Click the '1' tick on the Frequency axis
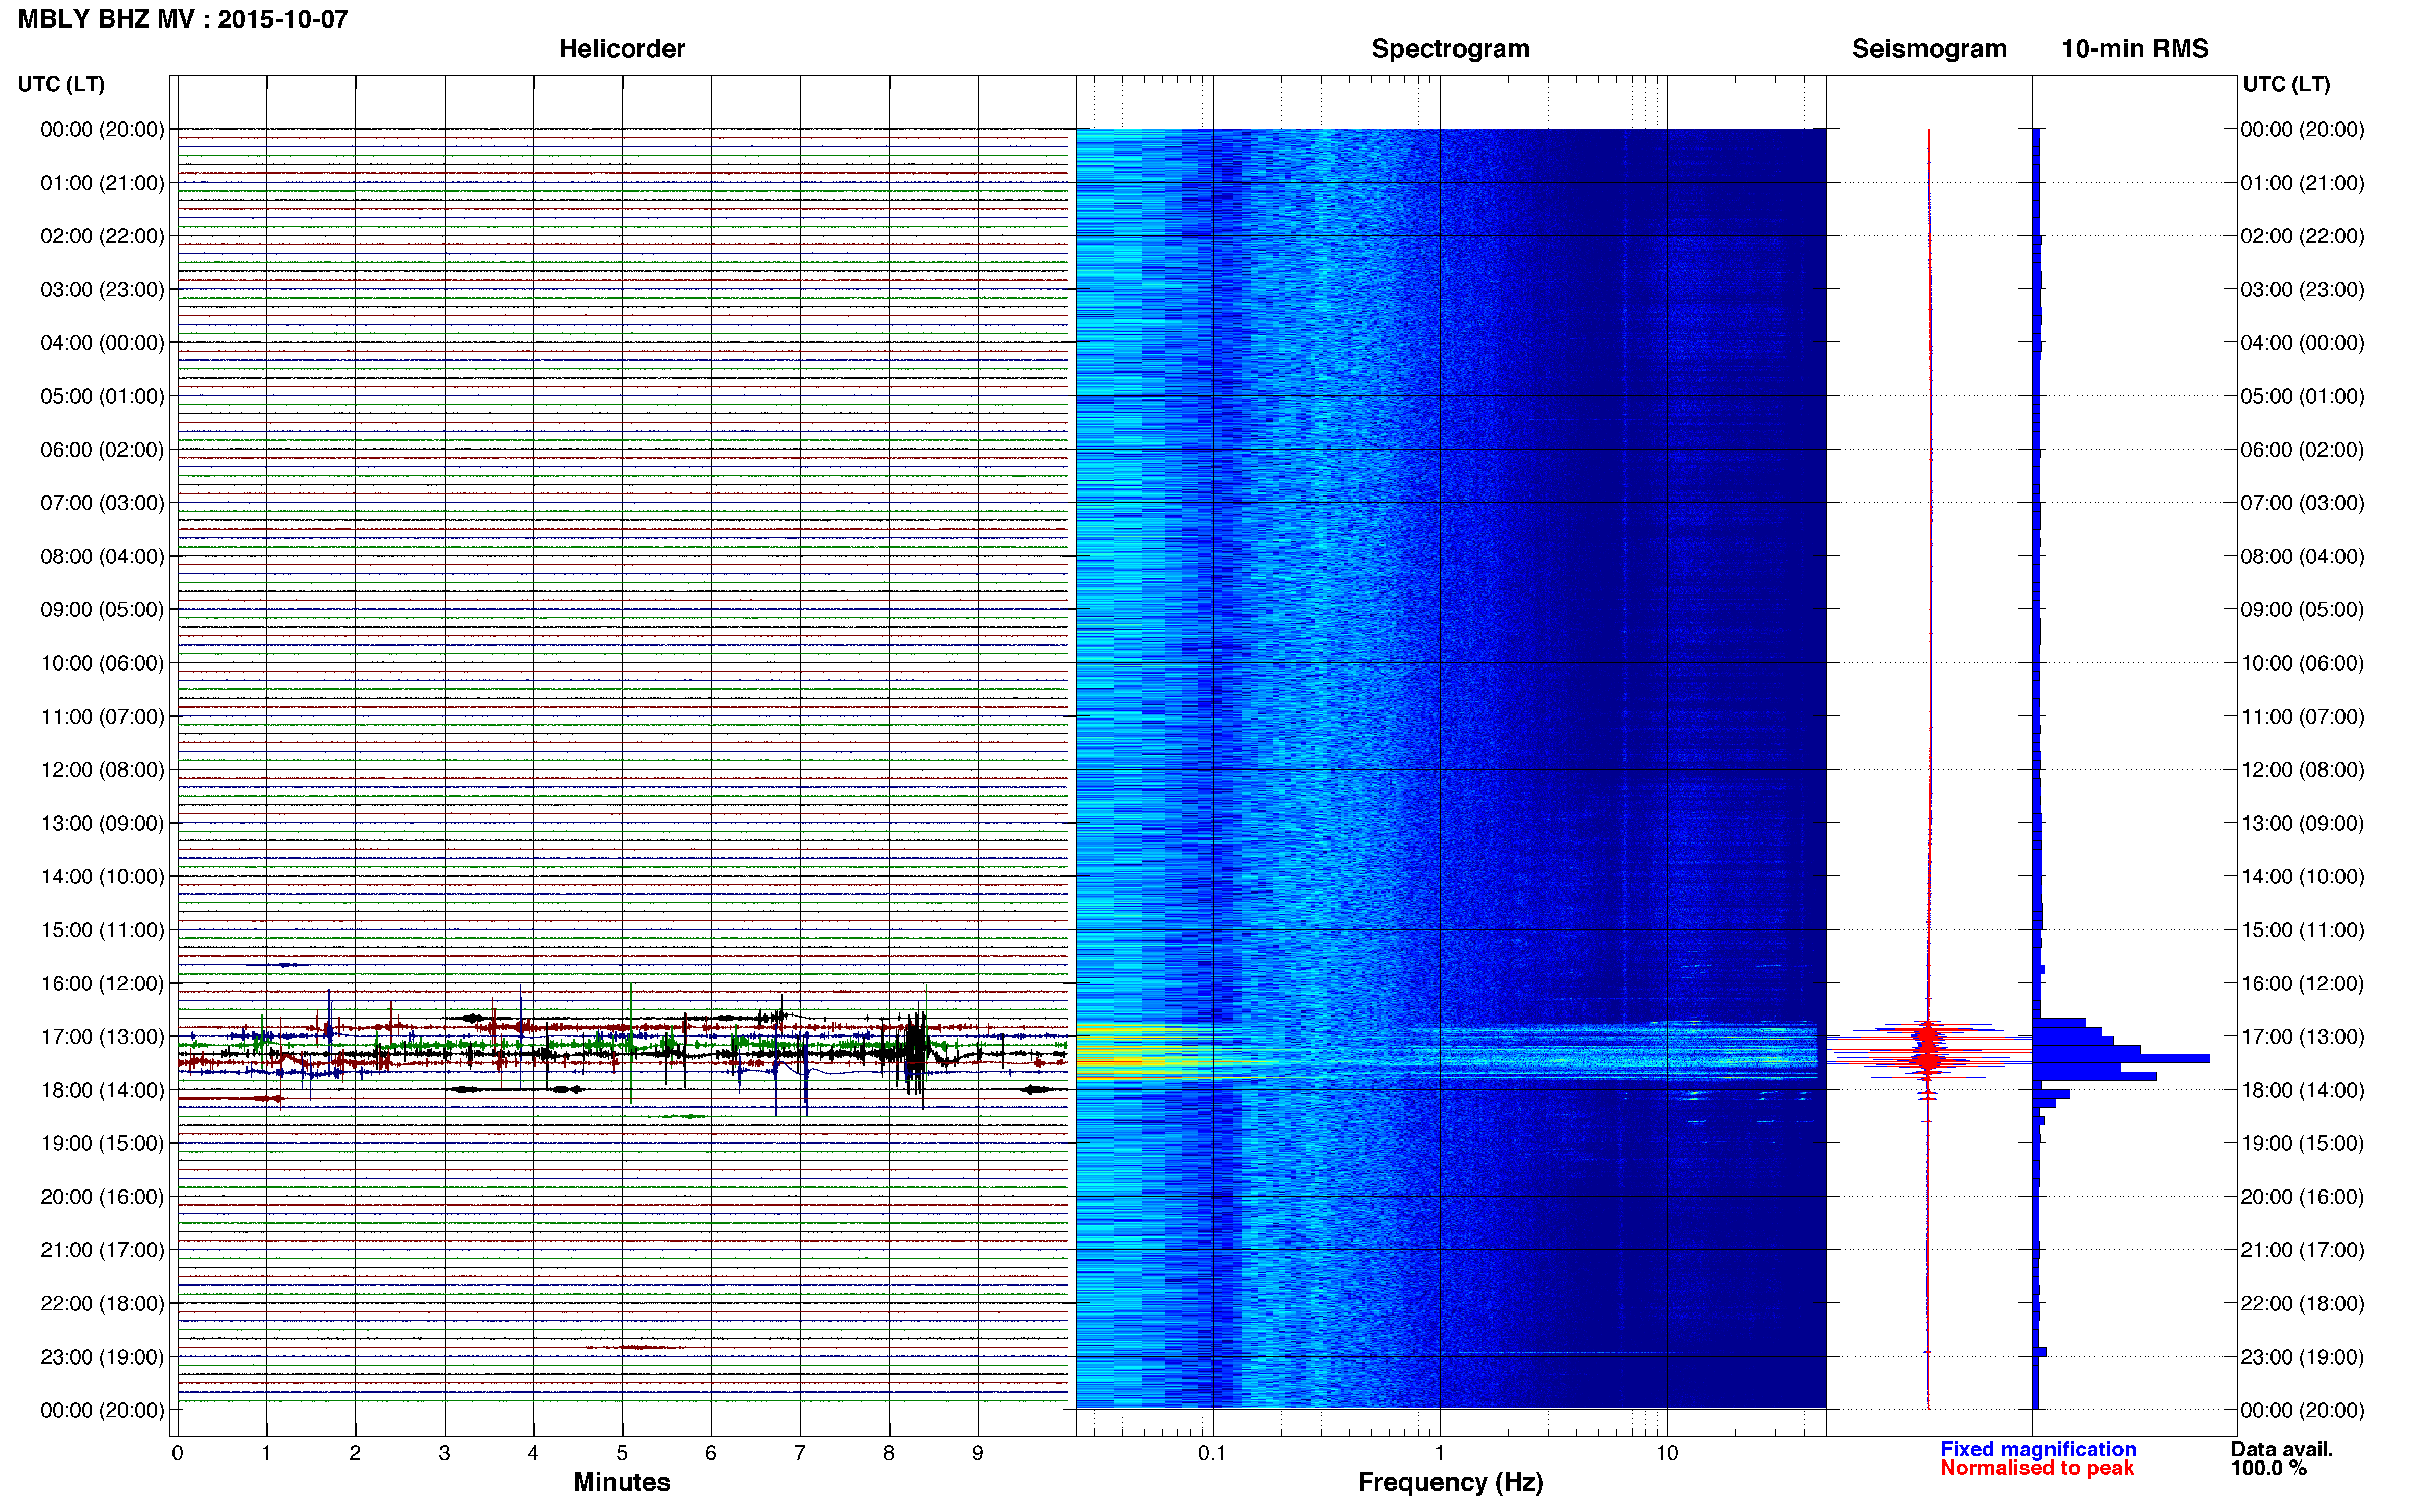The height and width of the screenshot is (1512, 2419). click(1439, 1454)
